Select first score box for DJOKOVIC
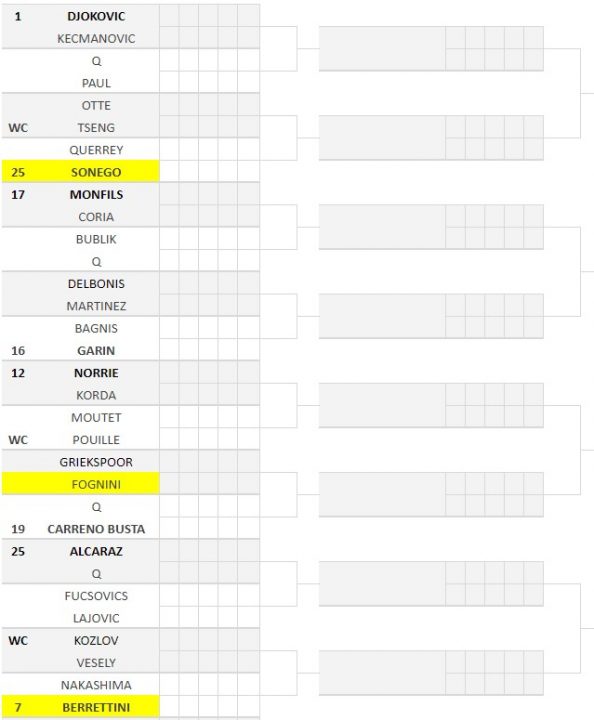Screen dimensions: 594x720 169,16
